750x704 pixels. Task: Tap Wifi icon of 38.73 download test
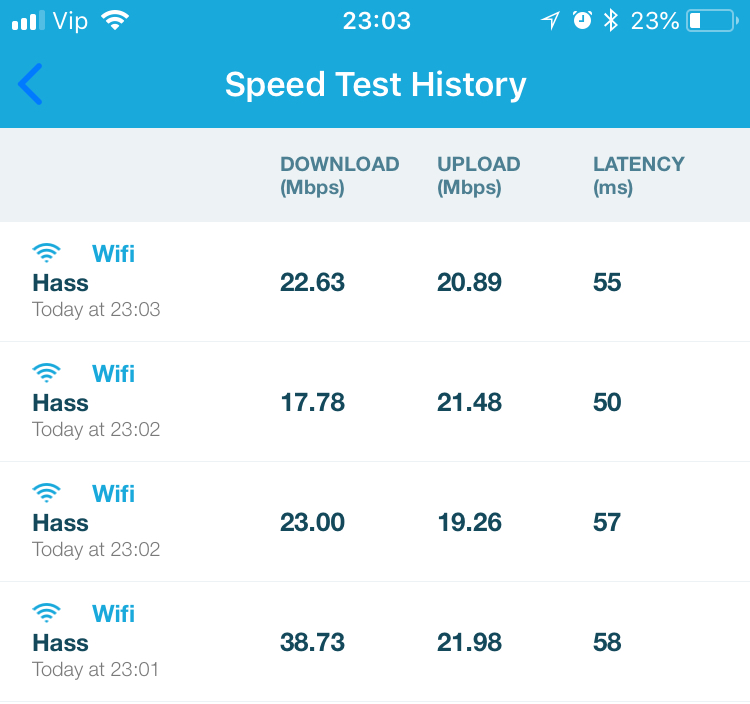pos(46,613)
